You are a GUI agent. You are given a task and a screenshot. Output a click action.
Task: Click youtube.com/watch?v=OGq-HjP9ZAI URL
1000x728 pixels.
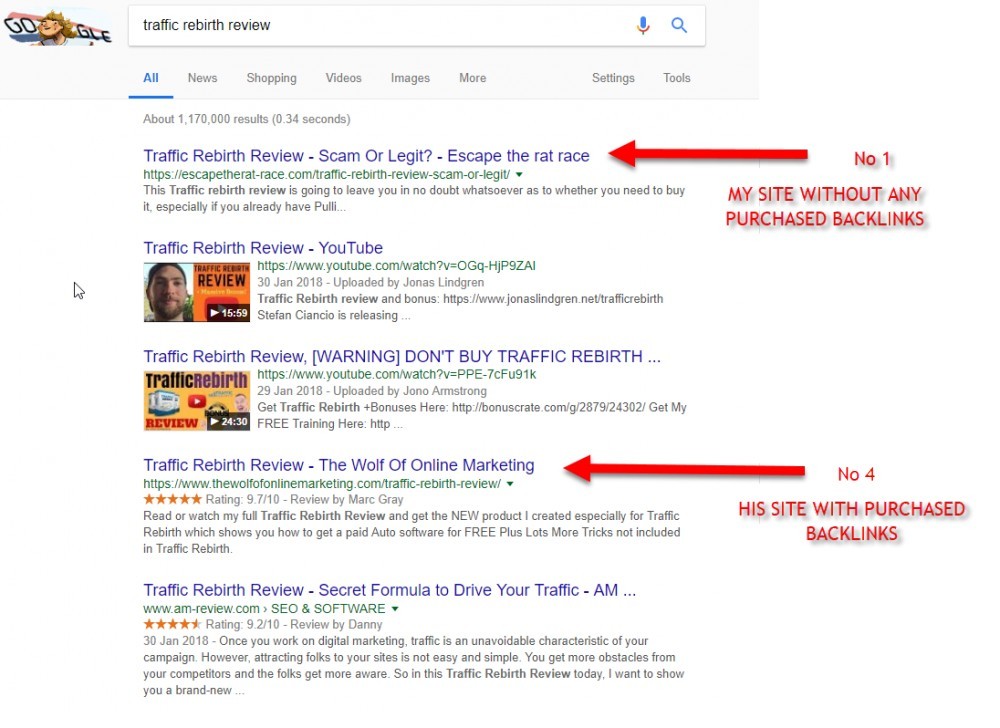[396, 266]
